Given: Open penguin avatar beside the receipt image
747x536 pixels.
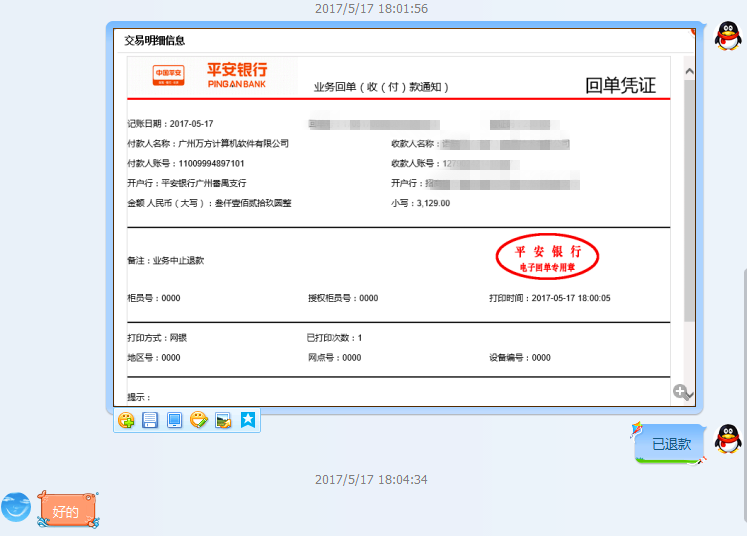Looking at the screenshot, I should point(728,36).
